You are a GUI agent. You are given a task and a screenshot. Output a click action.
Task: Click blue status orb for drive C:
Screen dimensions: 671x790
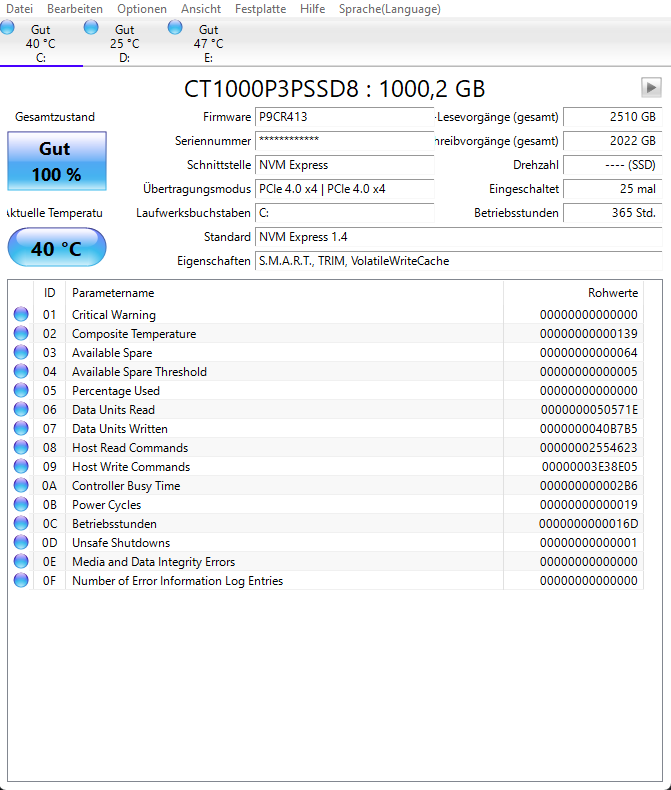7,27
